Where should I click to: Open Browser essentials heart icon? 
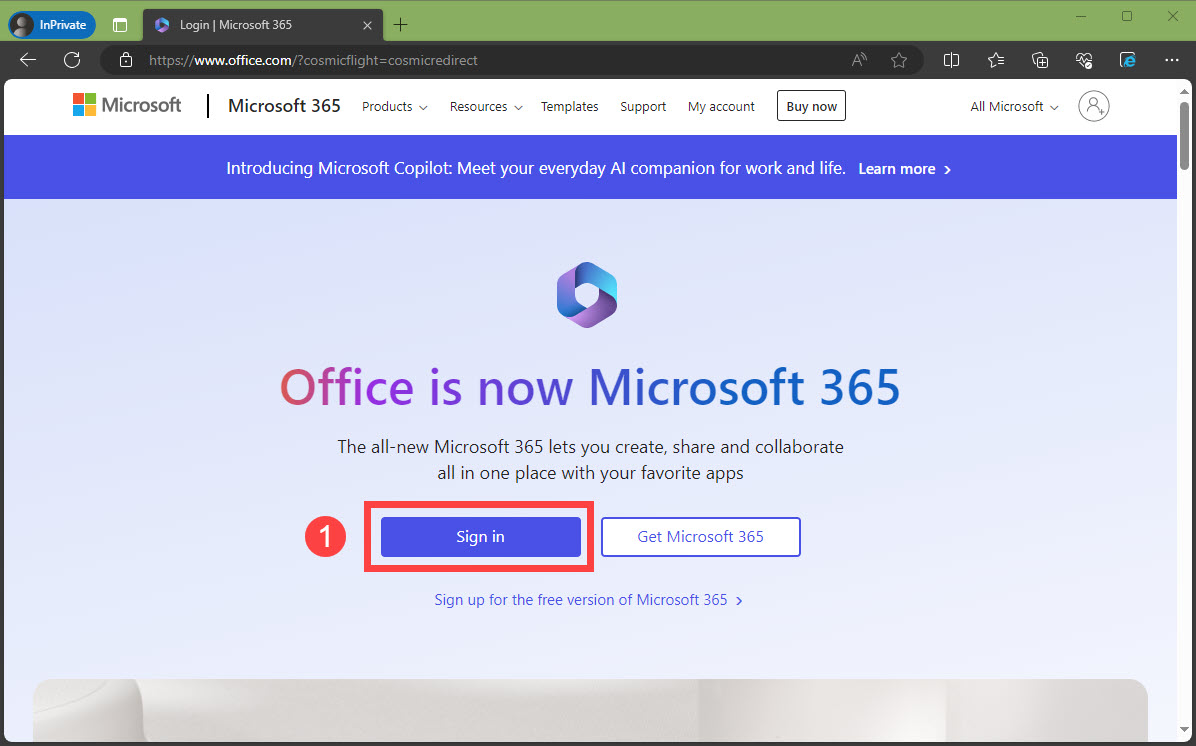point(1084,60)
